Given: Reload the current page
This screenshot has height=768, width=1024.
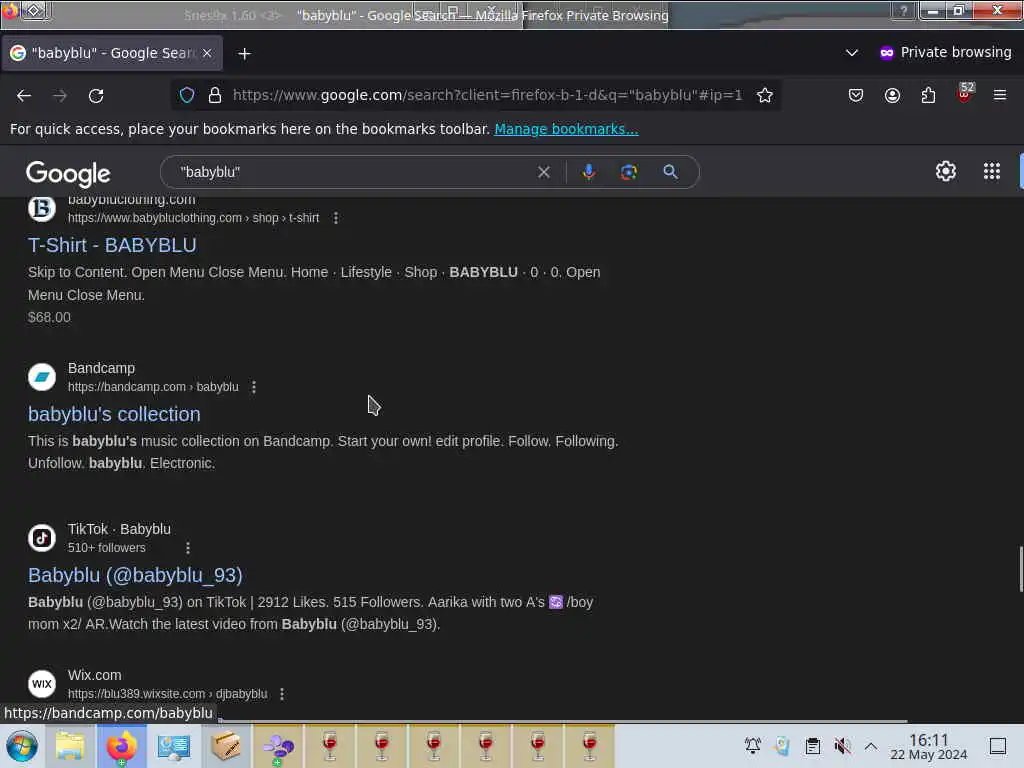Looking at the screenshot, I should click(x=96, y=95).
